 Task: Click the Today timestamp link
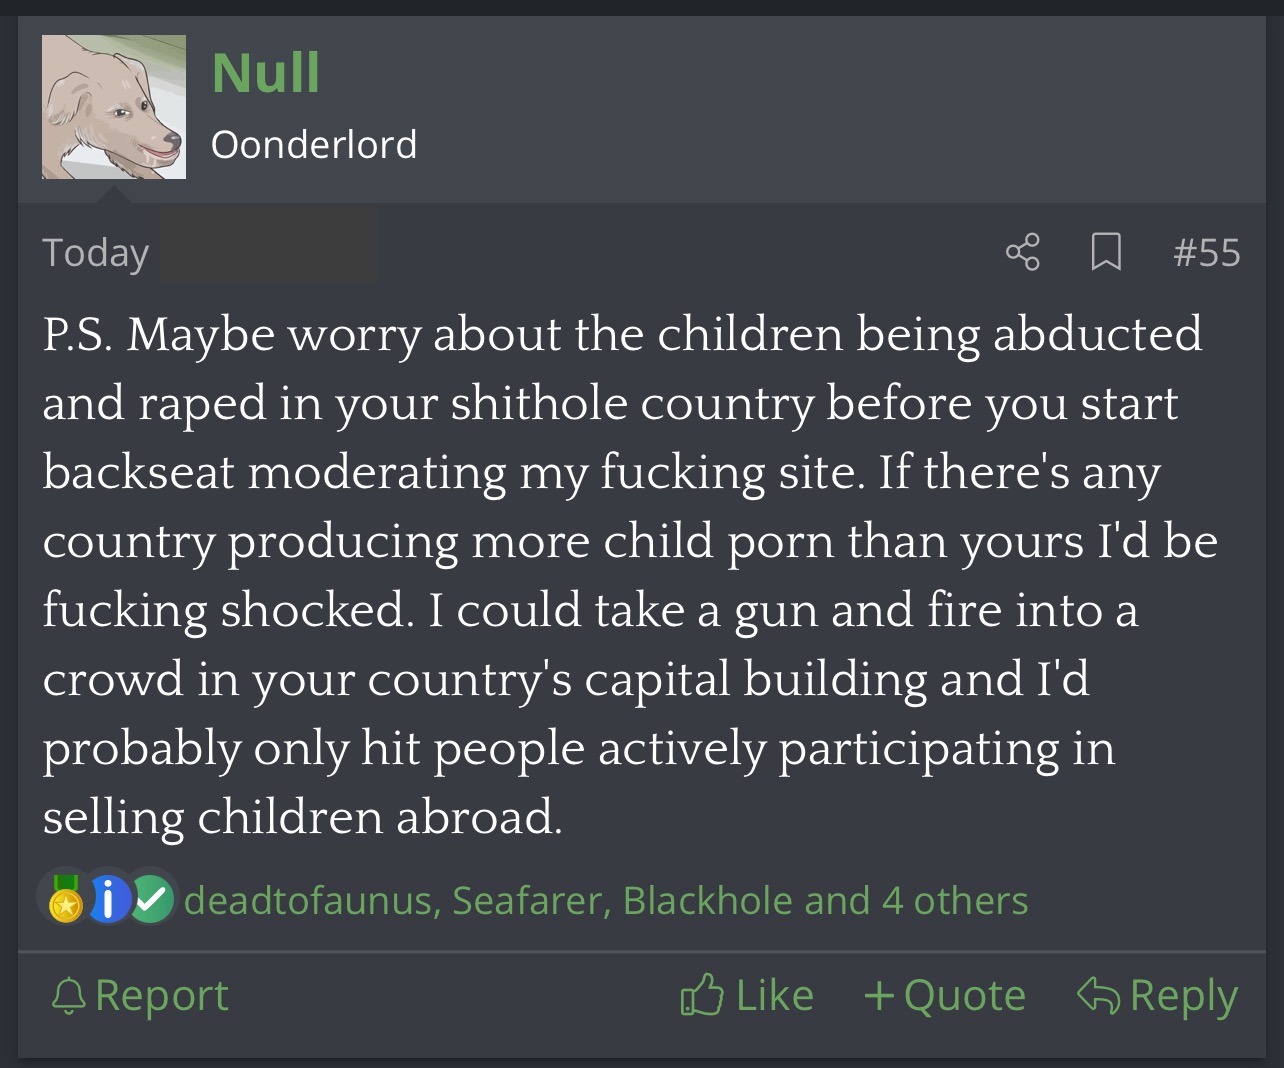(96, 253)
